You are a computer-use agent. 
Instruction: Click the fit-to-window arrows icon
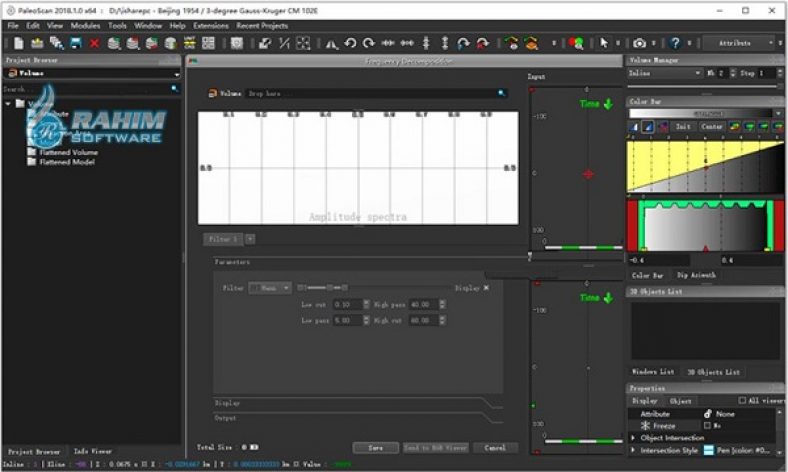303,44
